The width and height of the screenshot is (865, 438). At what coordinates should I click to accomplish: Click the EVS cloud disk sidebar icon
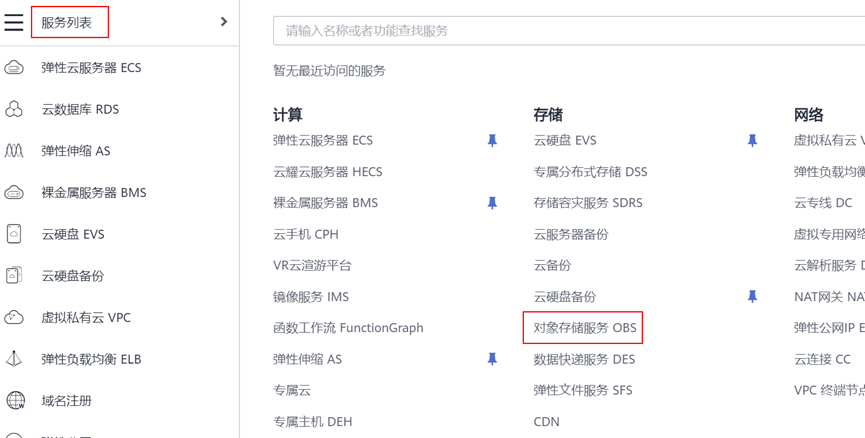point(14,234)
